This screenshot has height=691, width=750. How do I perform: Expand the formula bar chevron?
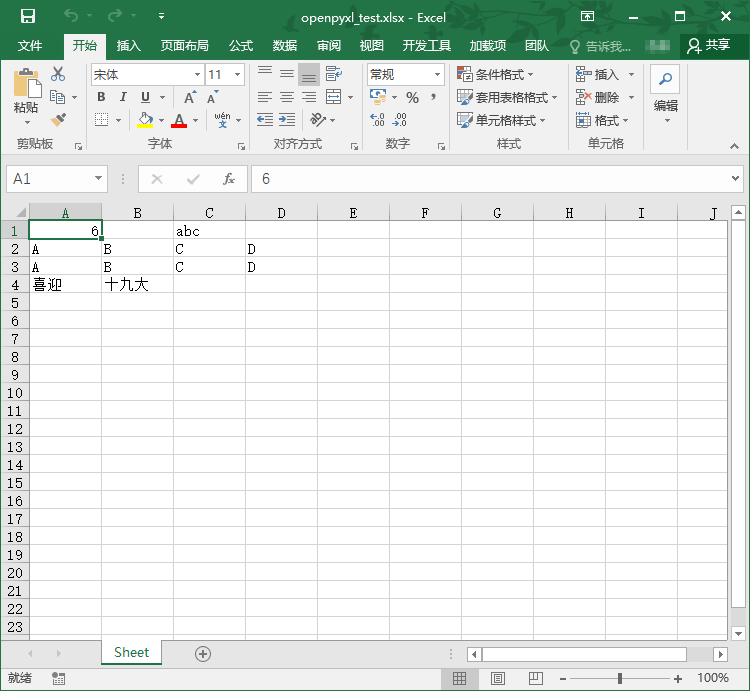click(736, 178)
